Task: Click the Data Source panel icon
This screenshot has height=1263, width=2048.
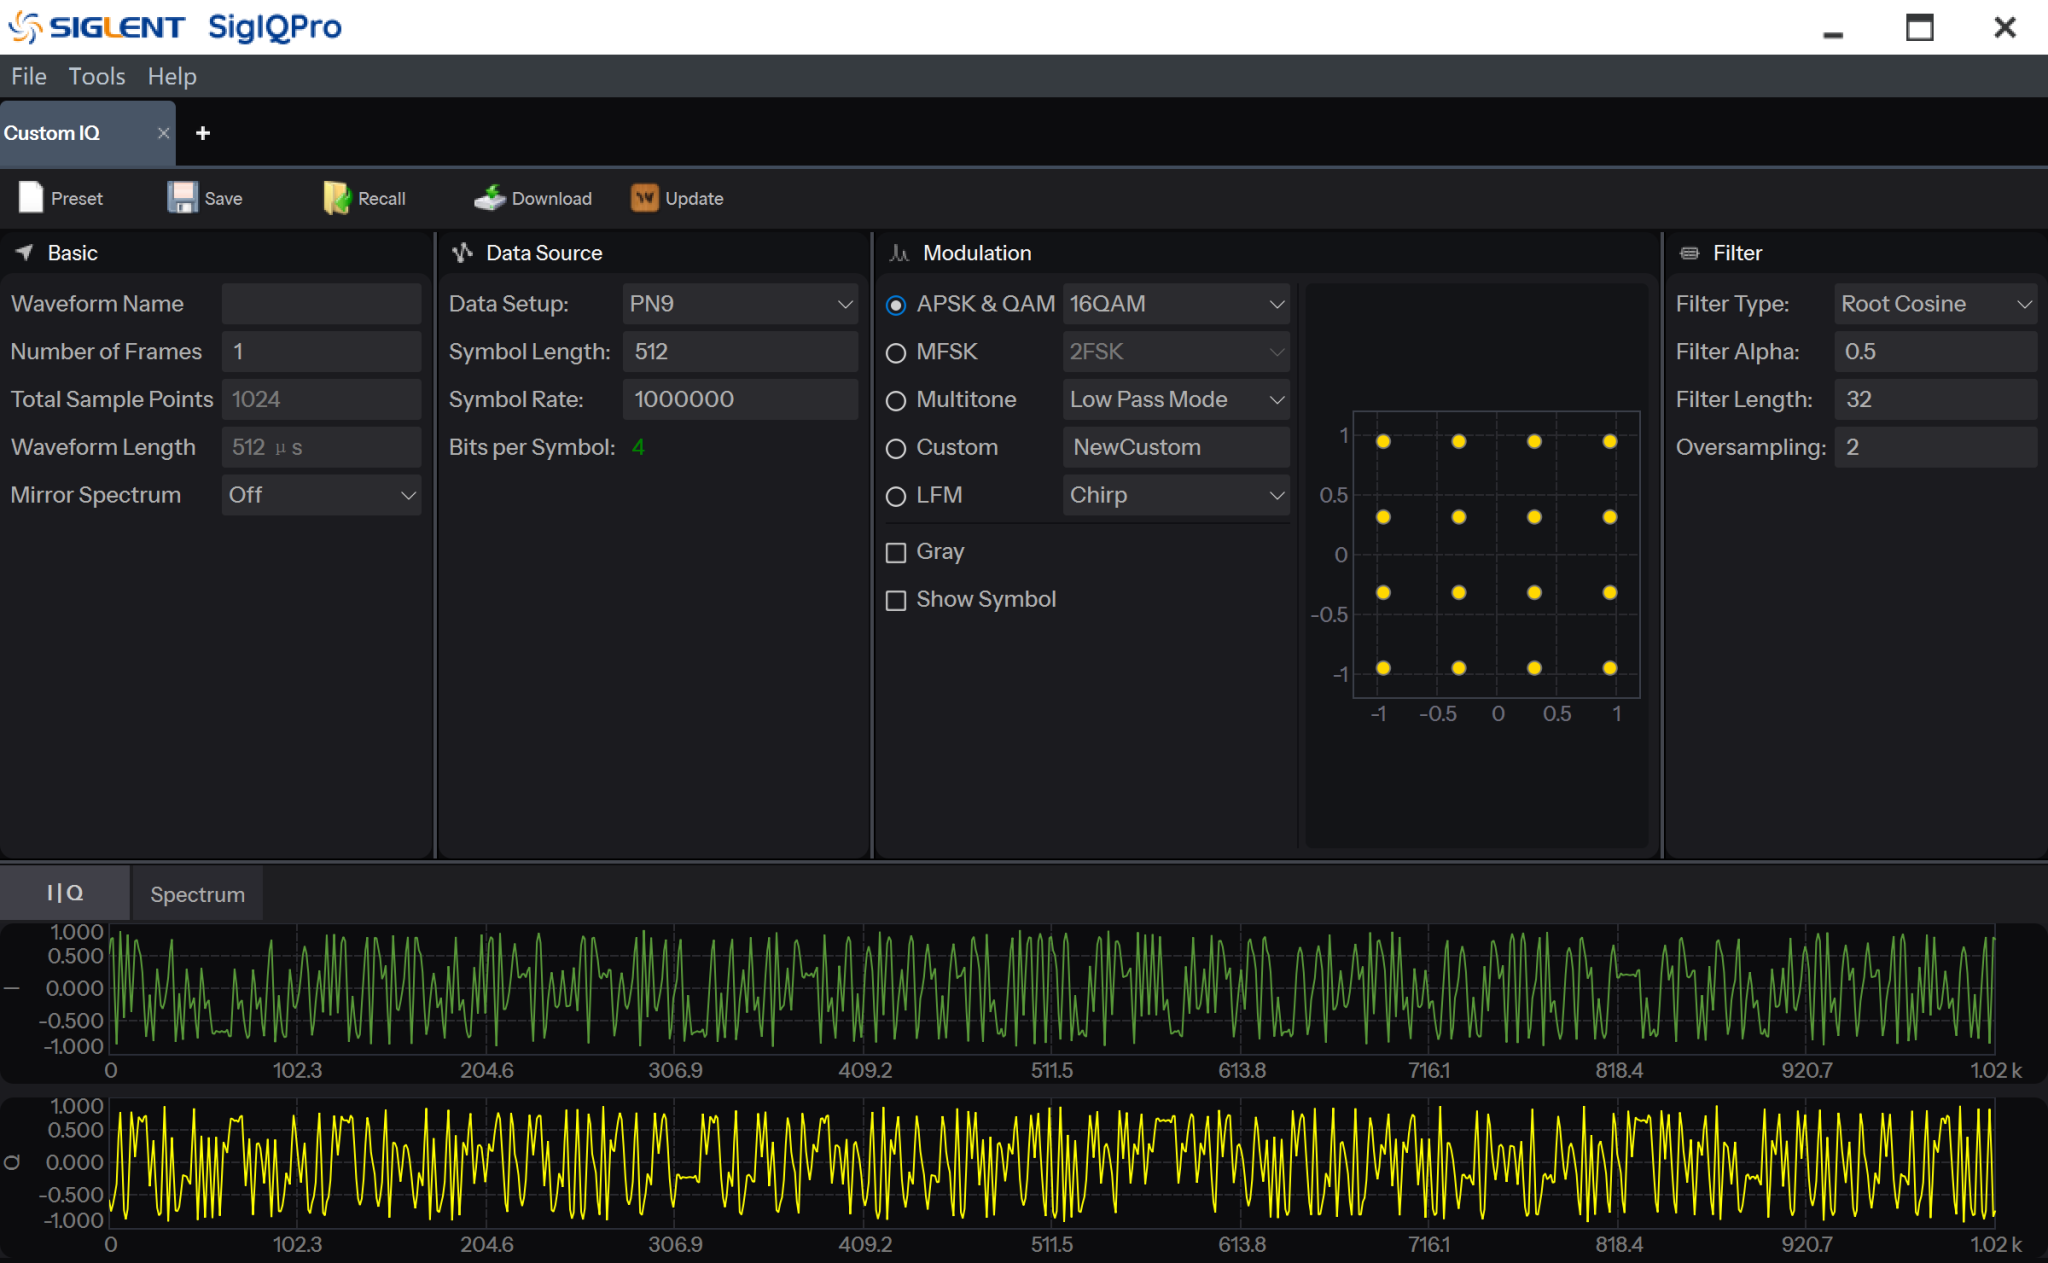Action: 462,253
